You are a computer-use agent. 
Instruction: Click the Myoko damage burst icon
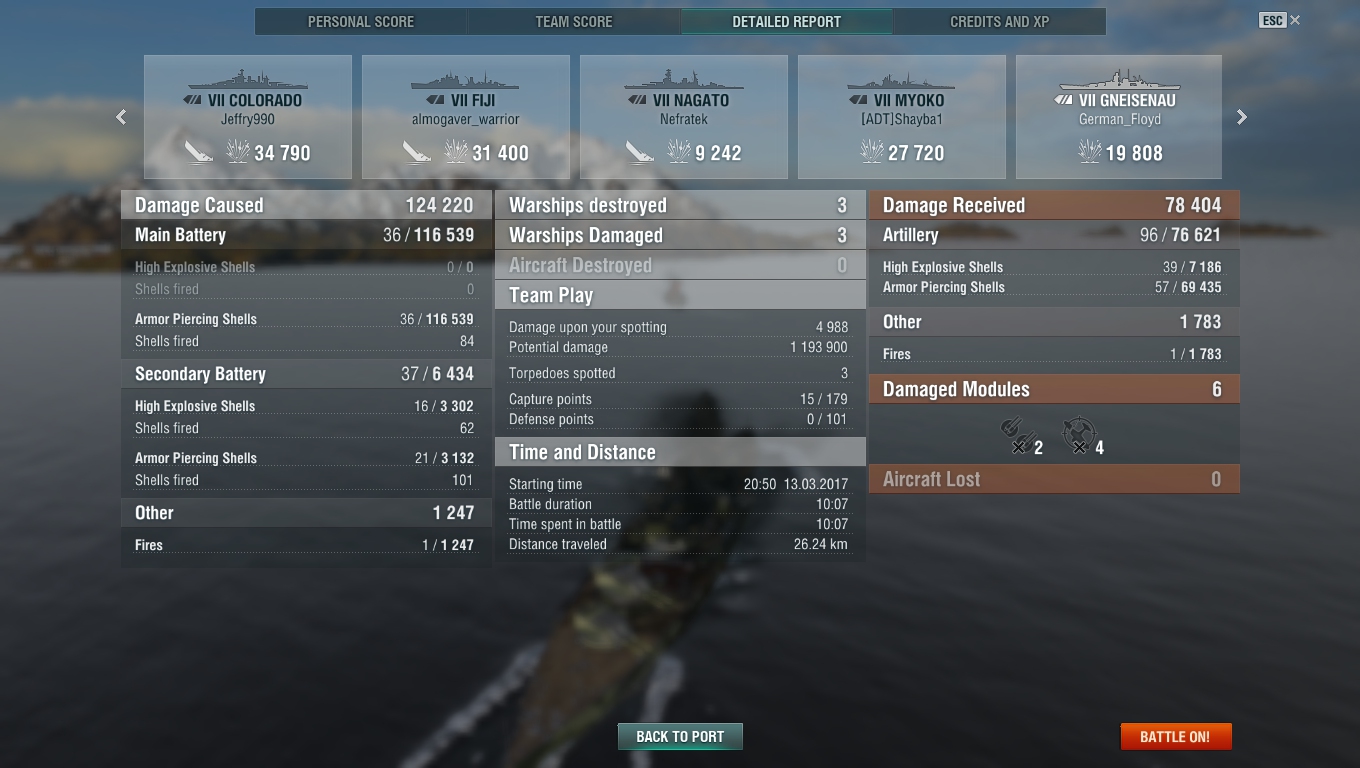point(873,152)
